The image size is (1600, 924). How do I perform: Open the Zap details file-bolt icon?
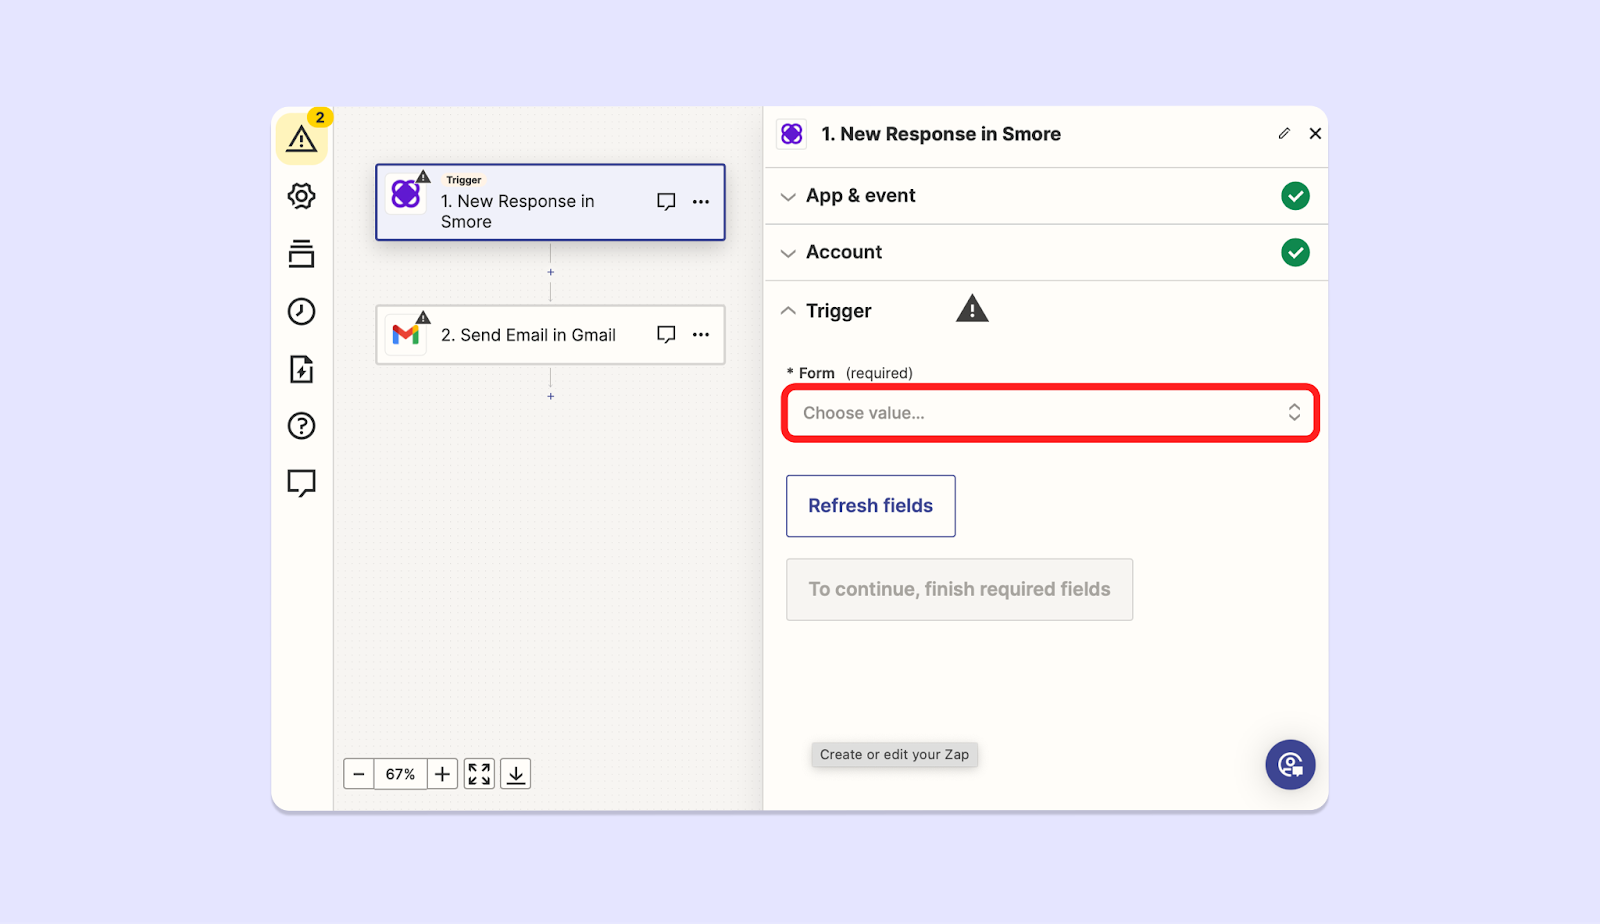(301, 369)
